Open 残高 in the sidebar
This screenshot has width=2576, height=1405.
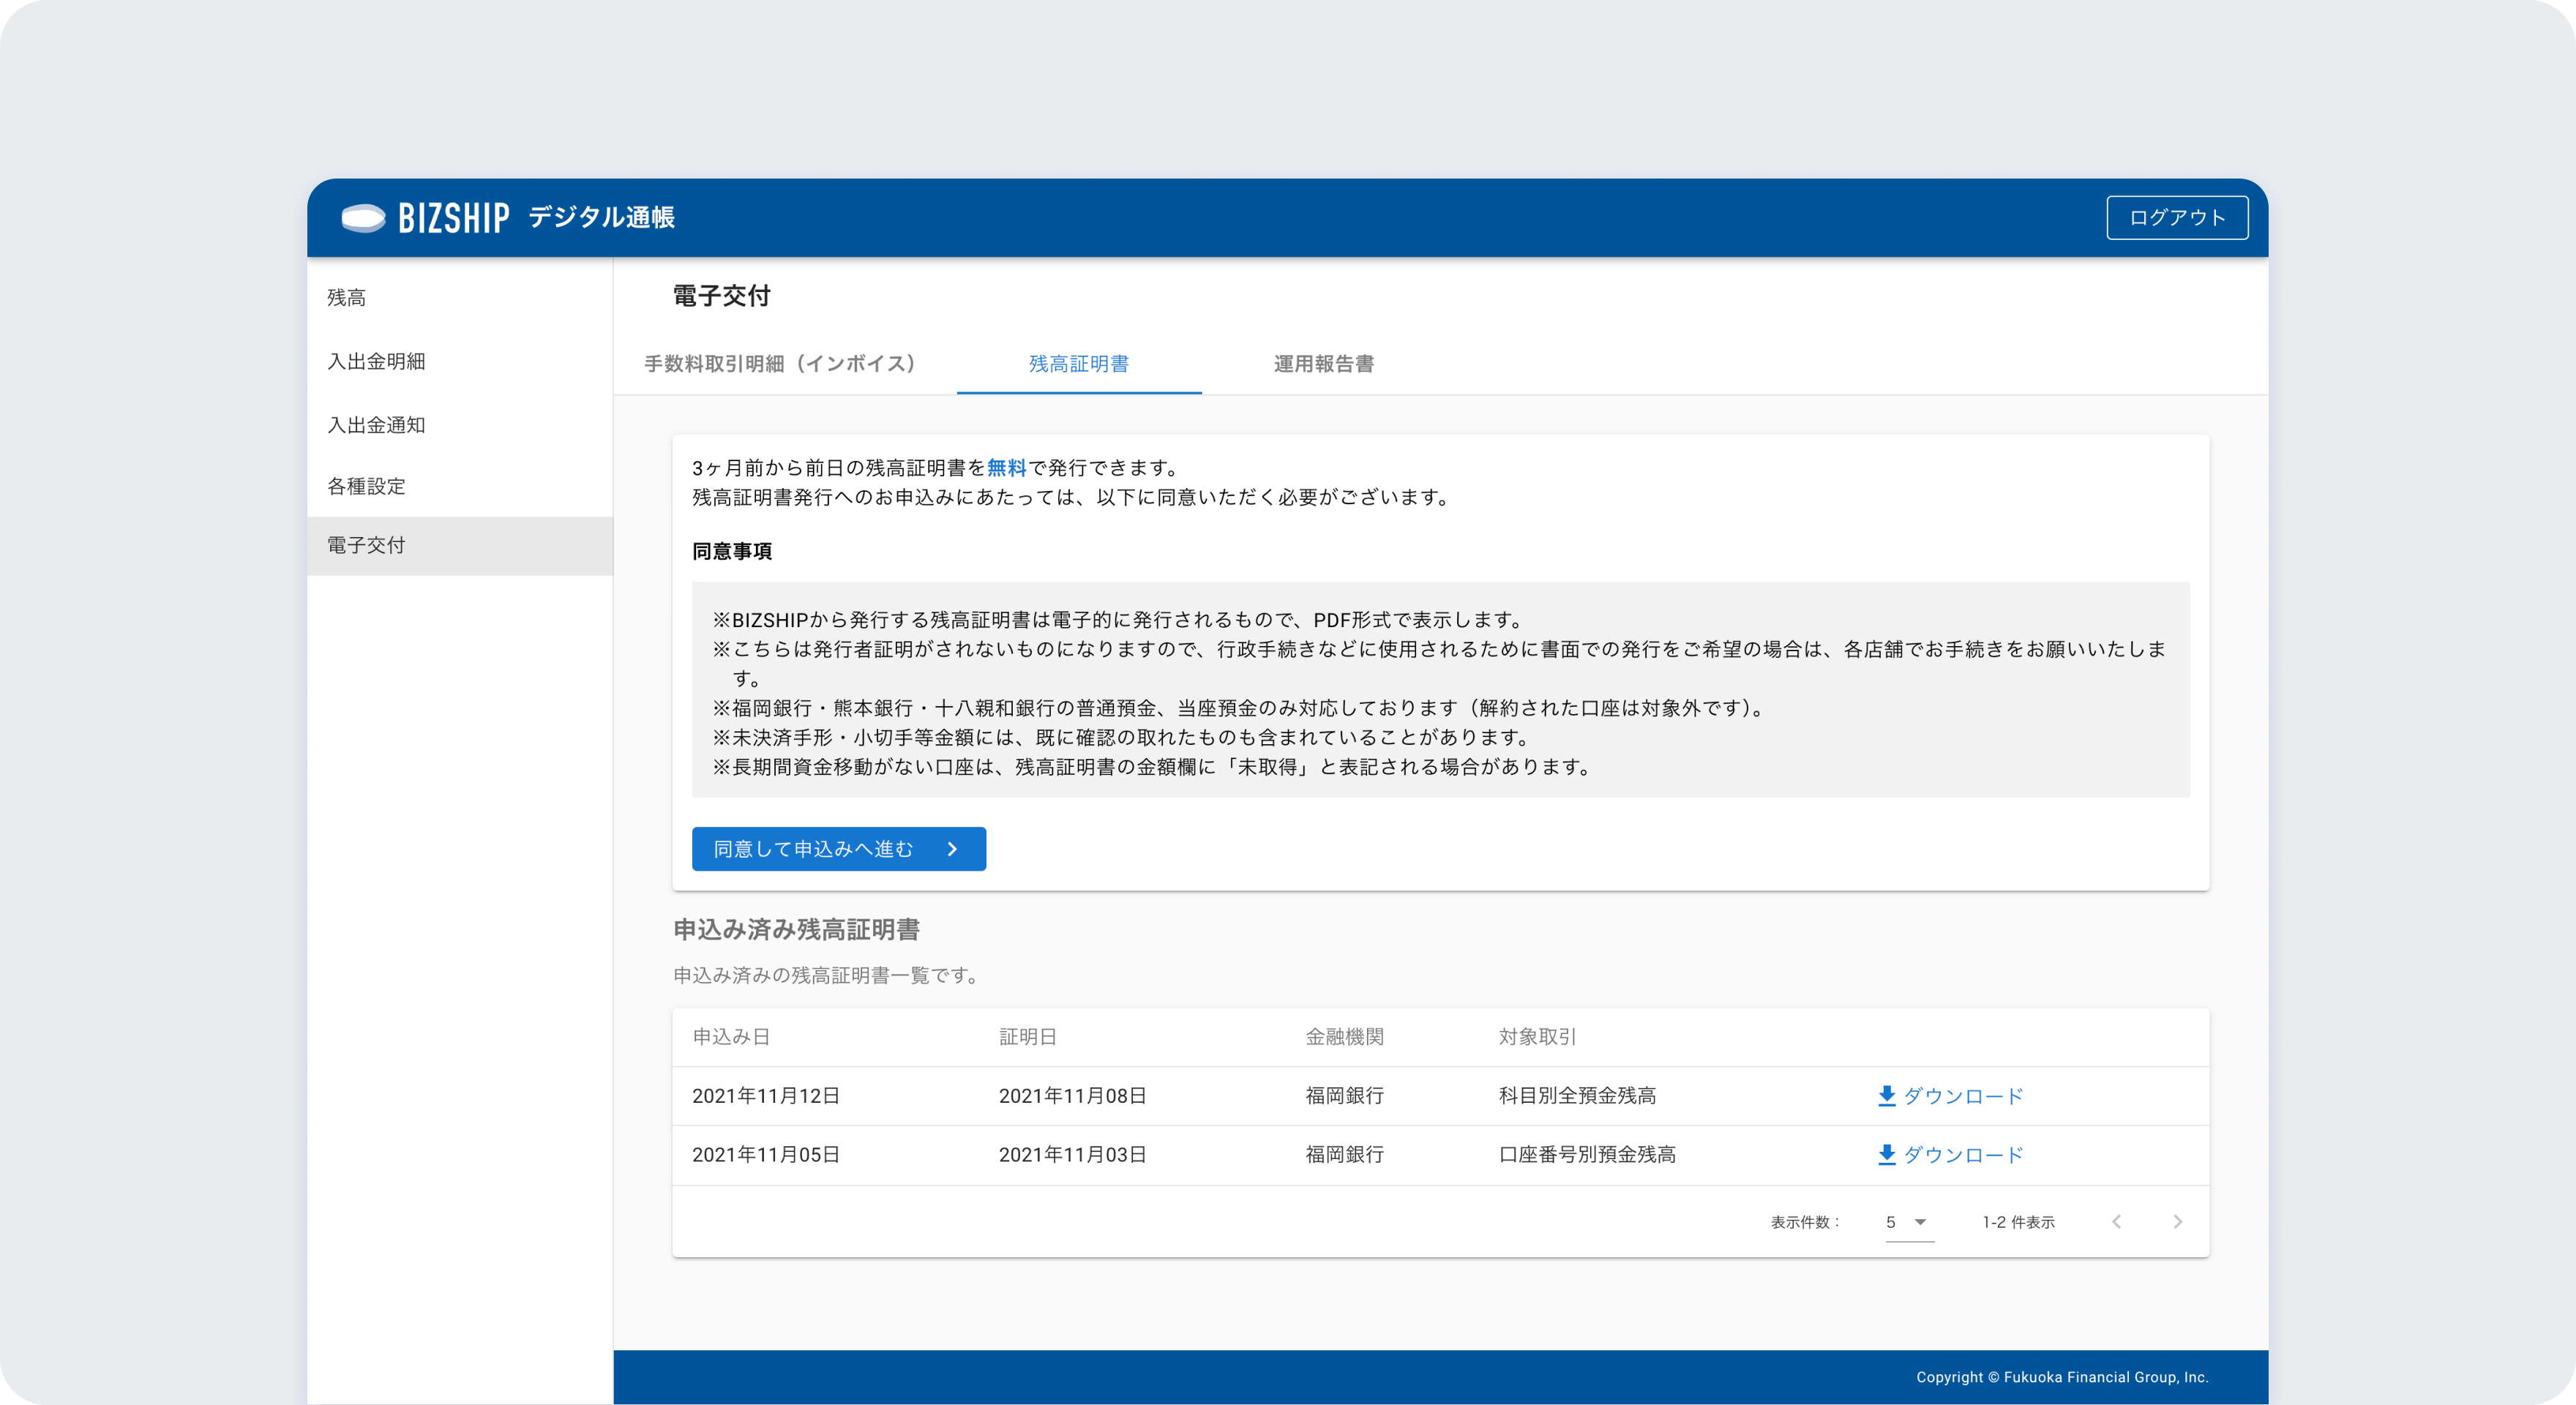click(460, 297)
